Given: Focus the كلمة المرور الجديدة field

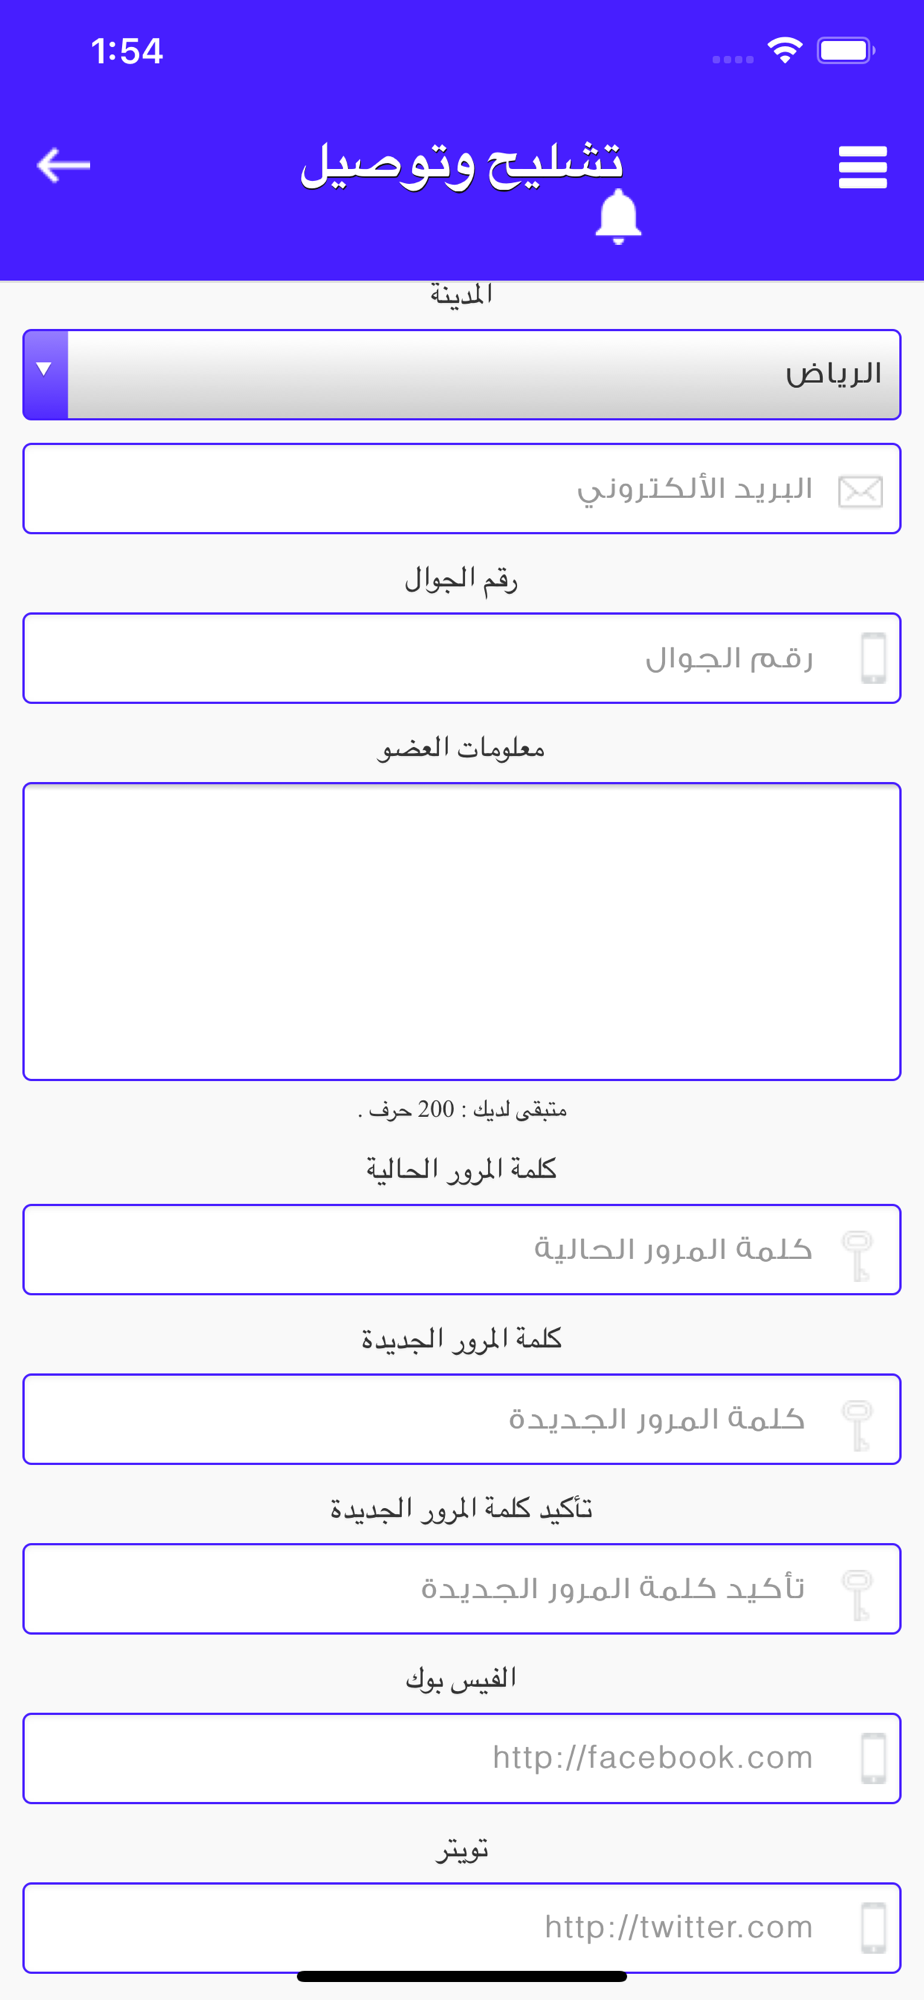Looking at the screenshot, I should (462, 1419).
